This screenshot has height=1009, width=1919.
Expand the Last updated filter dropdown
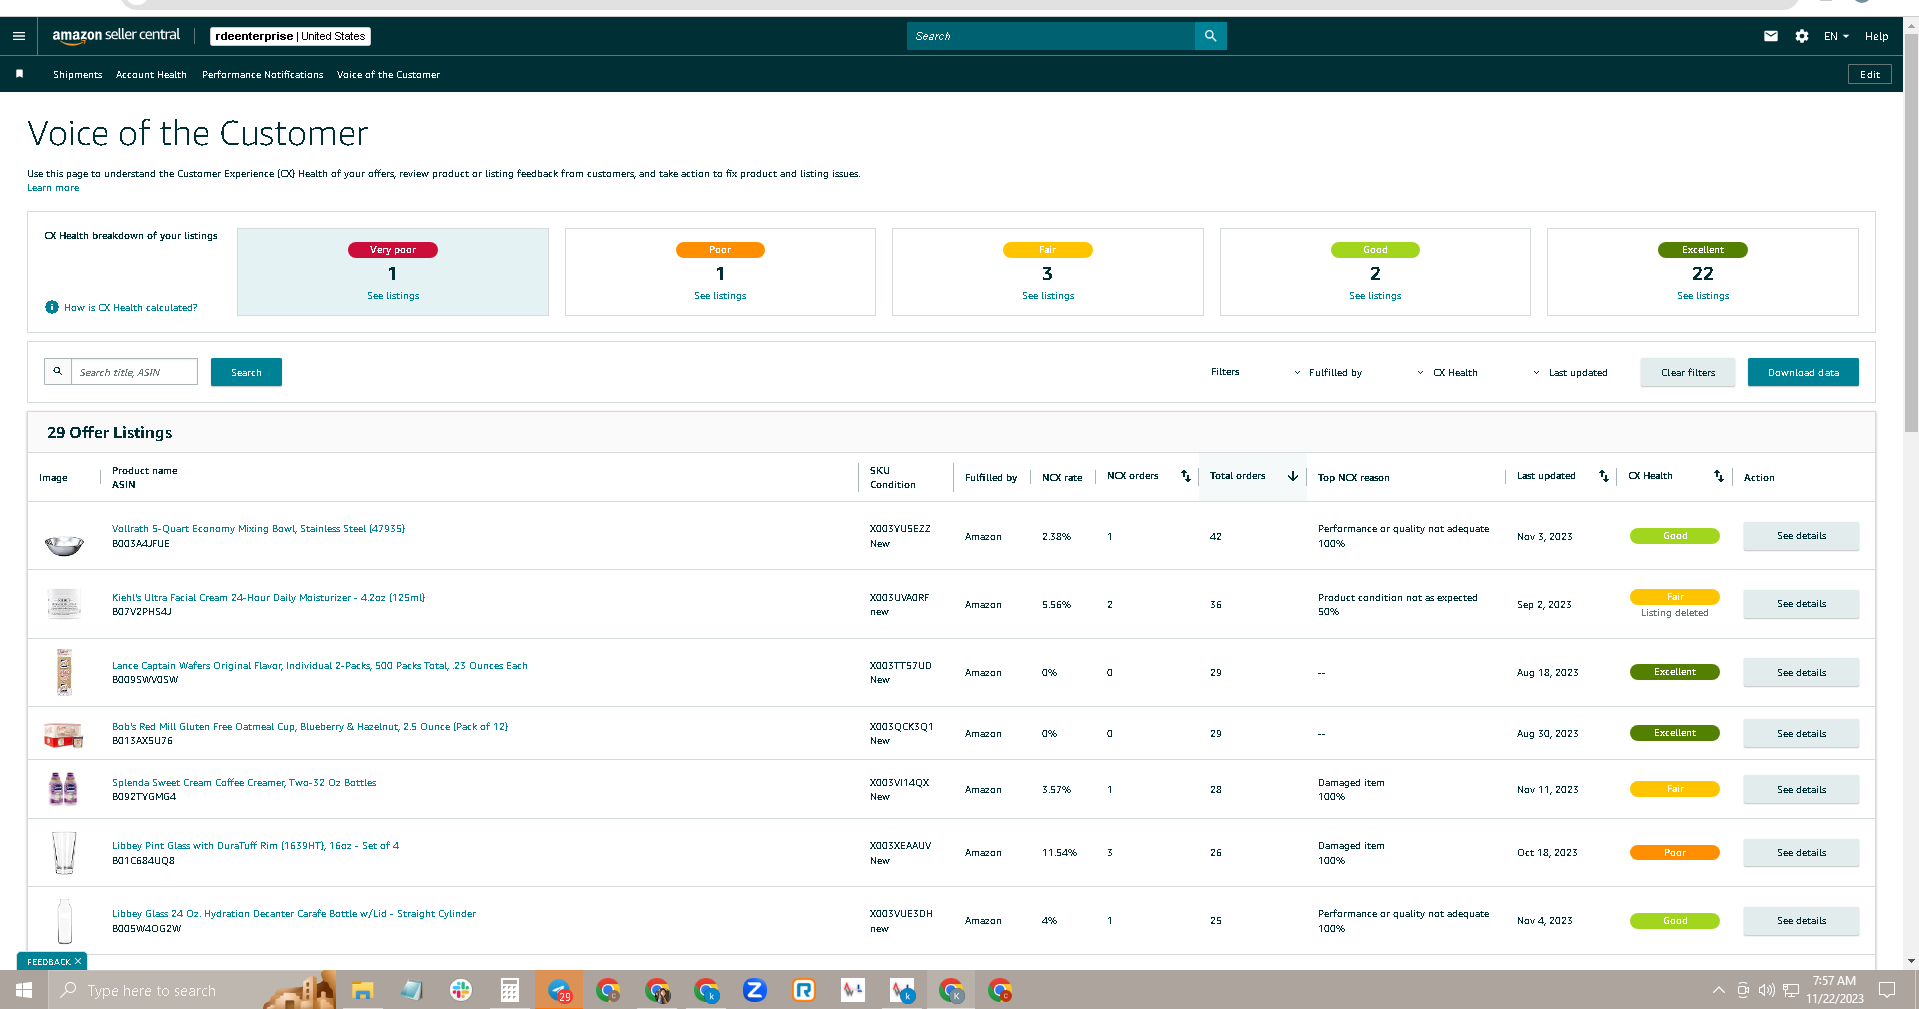coord(1570,373)
